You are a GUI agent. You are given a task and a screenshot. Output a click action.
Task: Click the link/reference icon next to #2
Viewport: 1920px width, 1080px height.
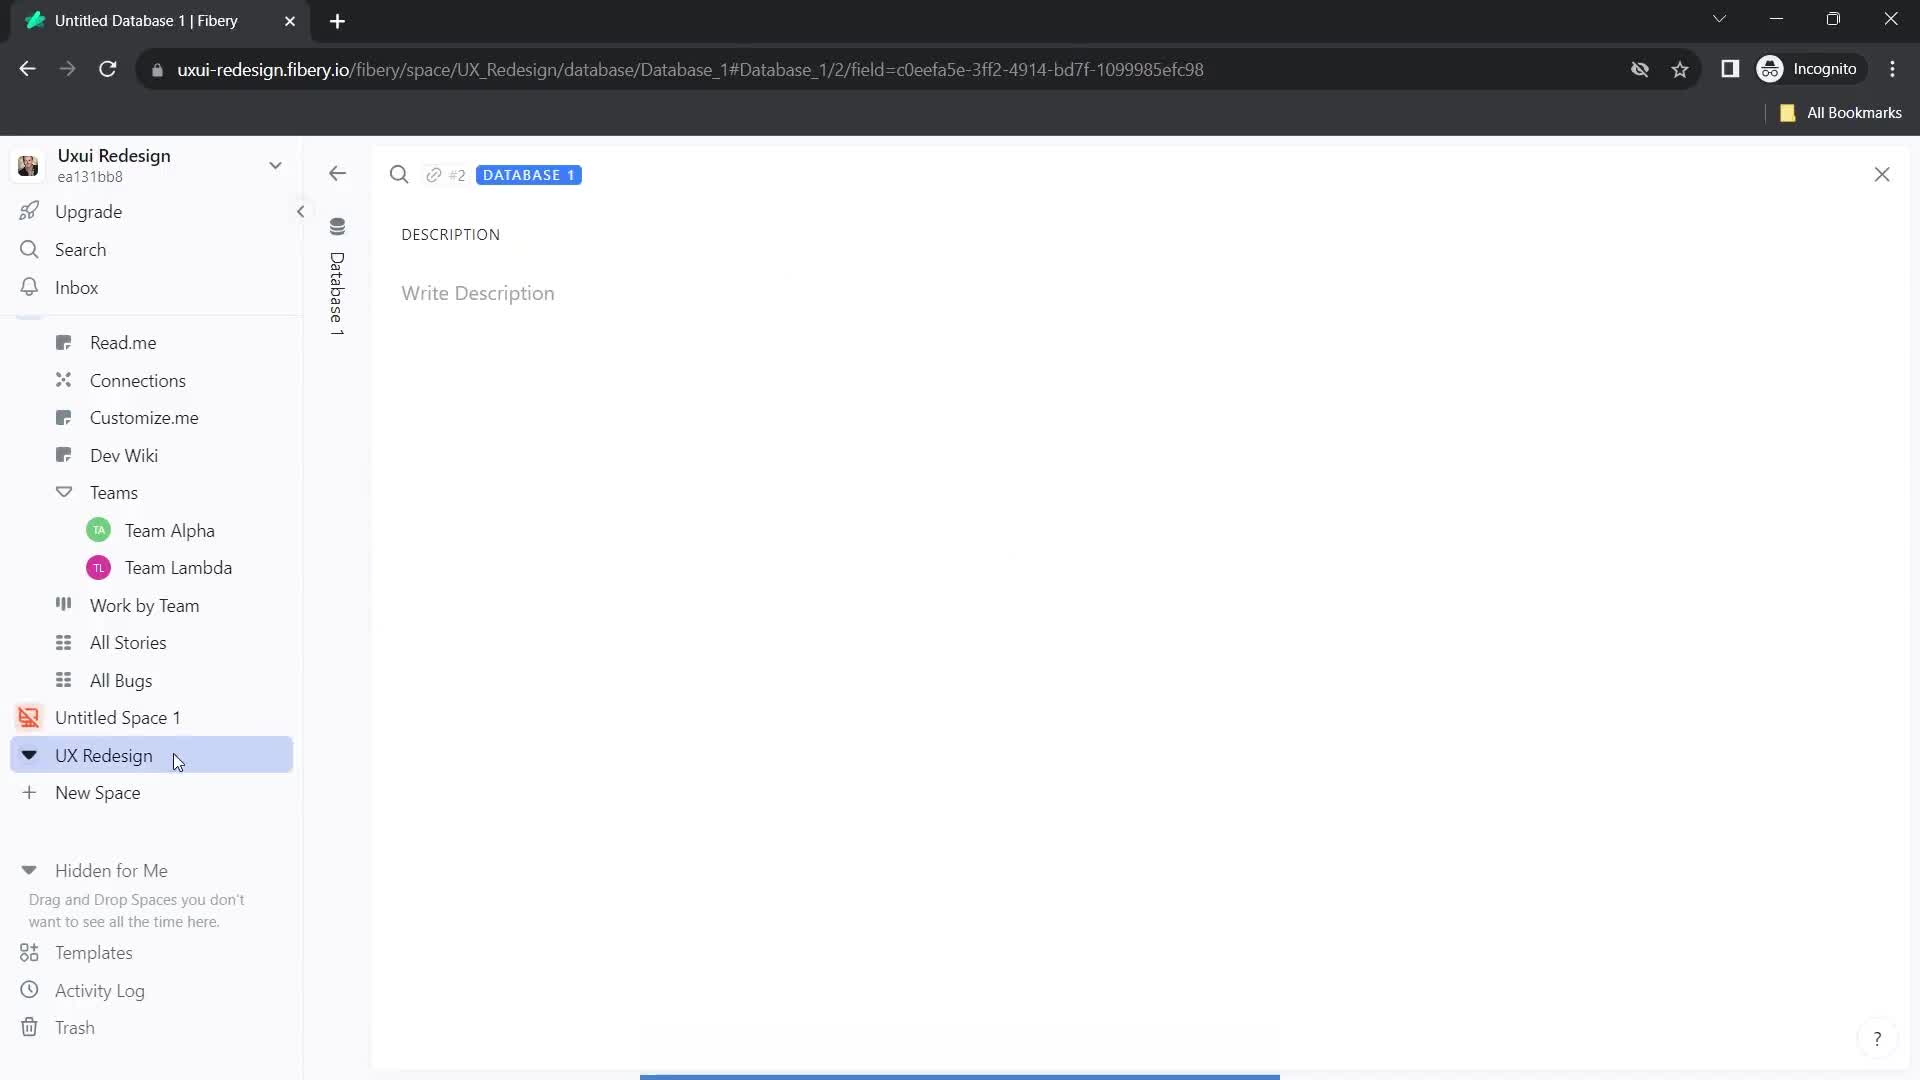tap(434, 174)
